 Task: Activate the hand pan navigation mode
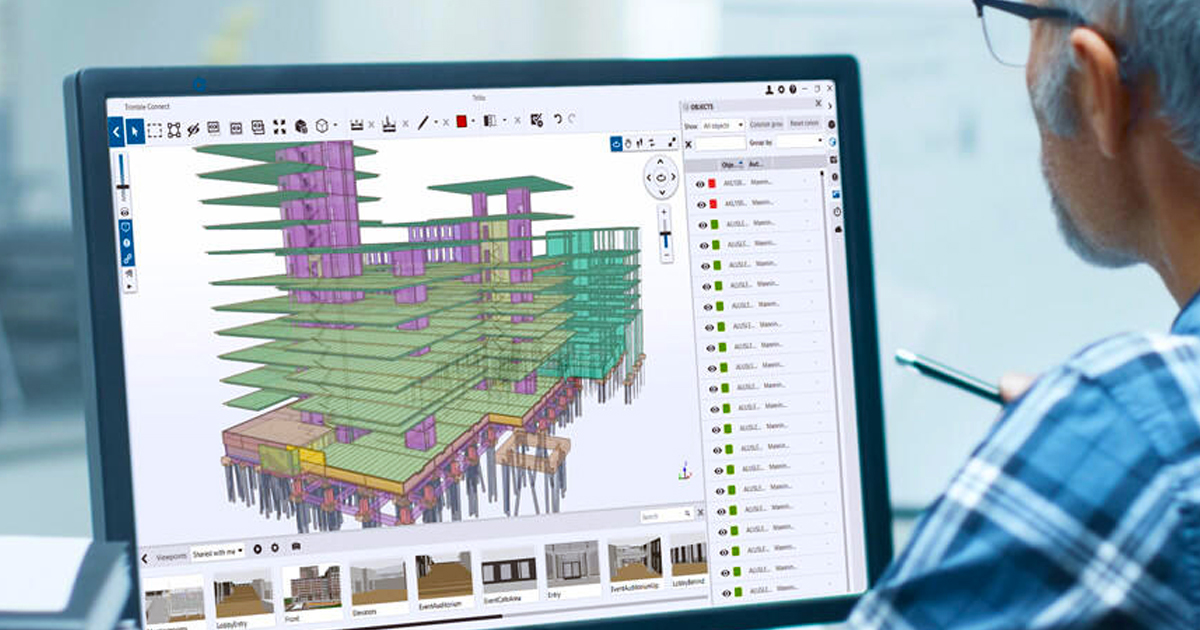click(628, 143)
